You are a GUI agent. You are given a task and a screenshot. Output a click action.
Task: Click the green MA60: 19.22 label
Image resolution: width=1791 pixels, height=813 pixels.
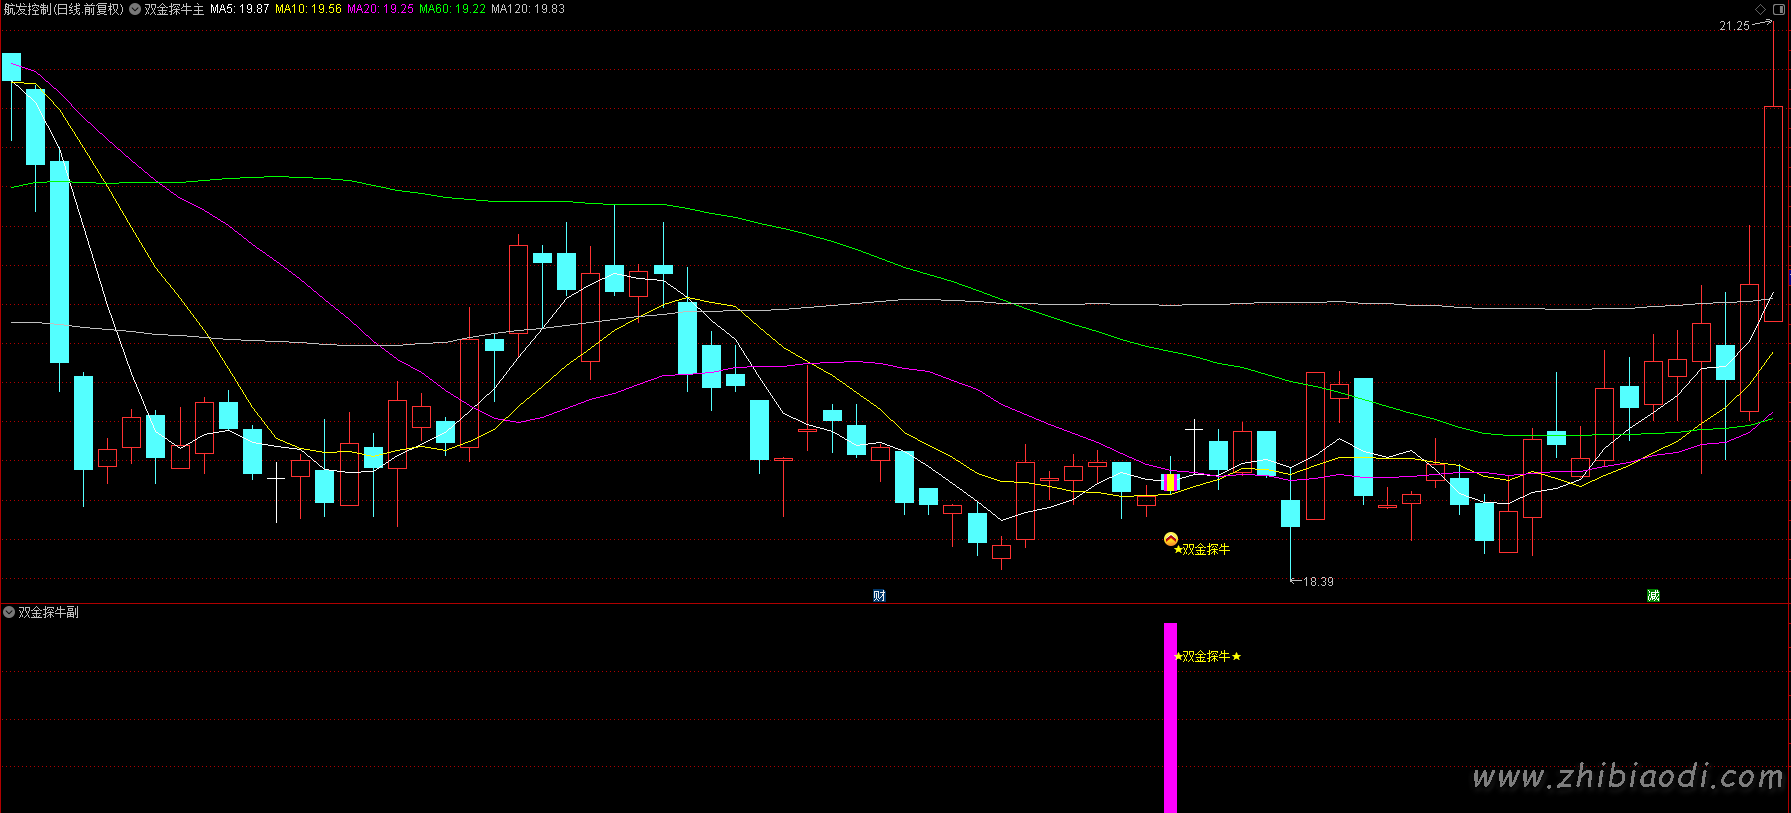pos(452,9)
